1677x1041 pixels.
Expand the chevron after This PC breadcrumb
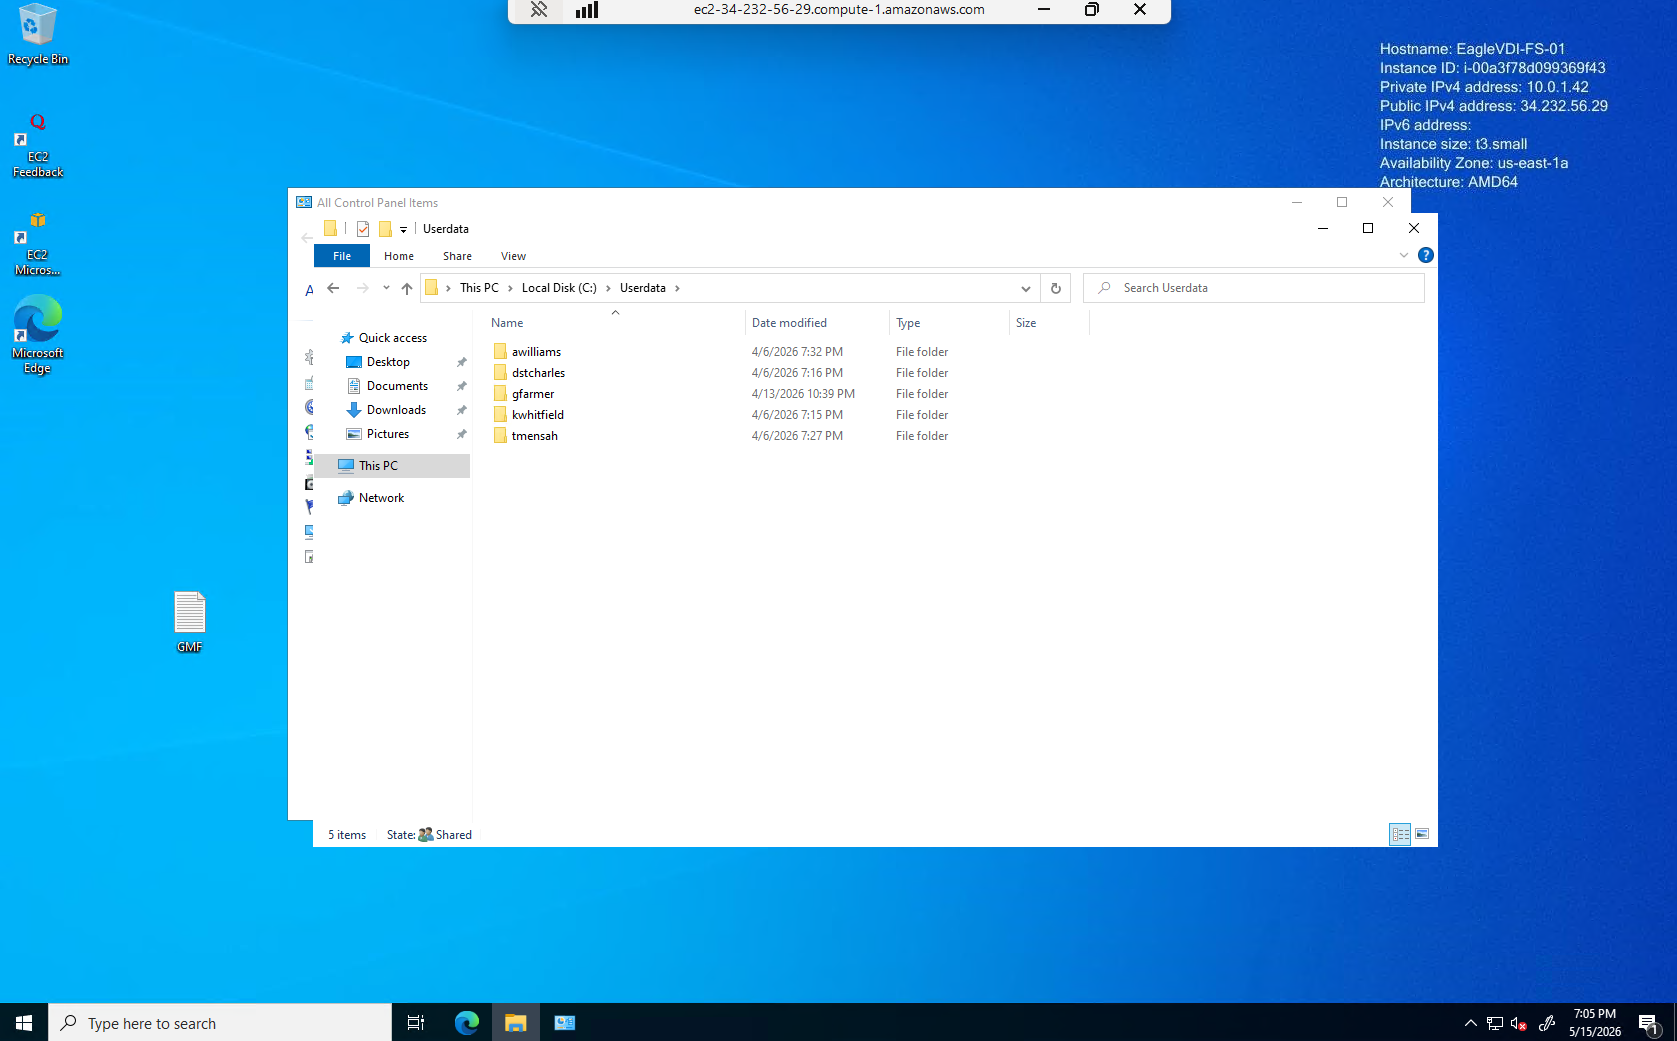point(510,288)
